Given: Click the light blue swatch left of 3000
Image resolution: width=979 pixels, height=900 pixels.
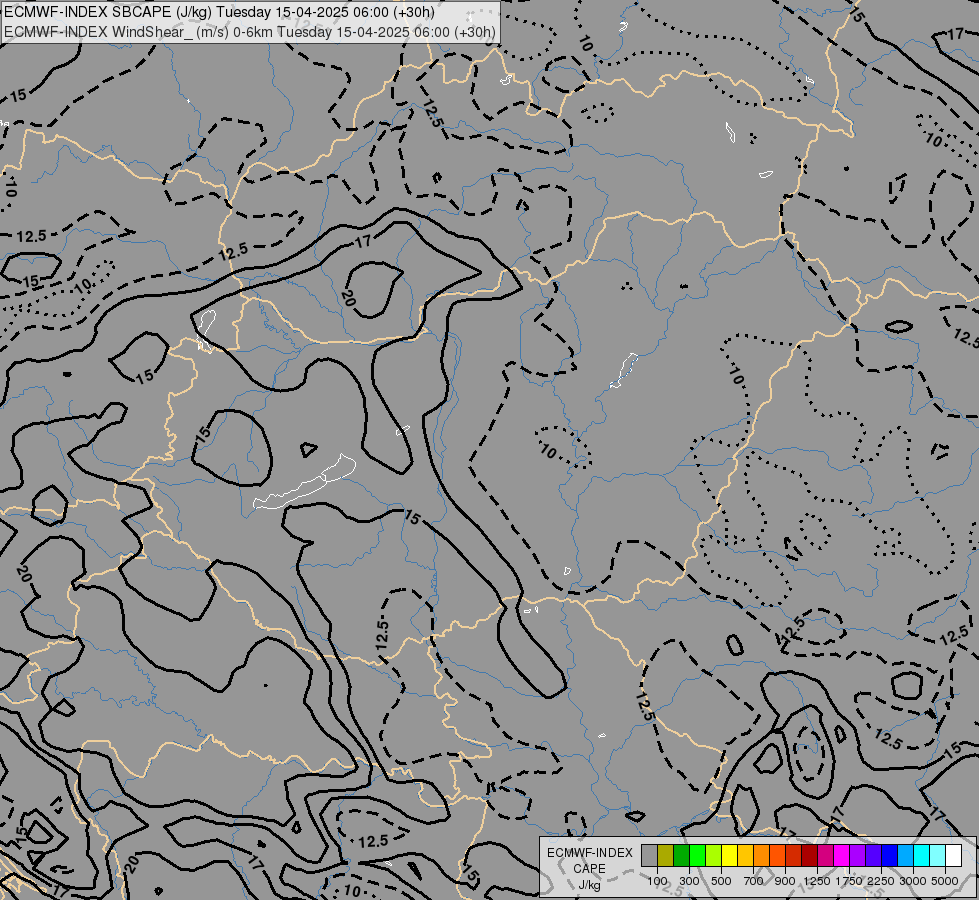Looking at the screenshot, I should pos(905,855).
